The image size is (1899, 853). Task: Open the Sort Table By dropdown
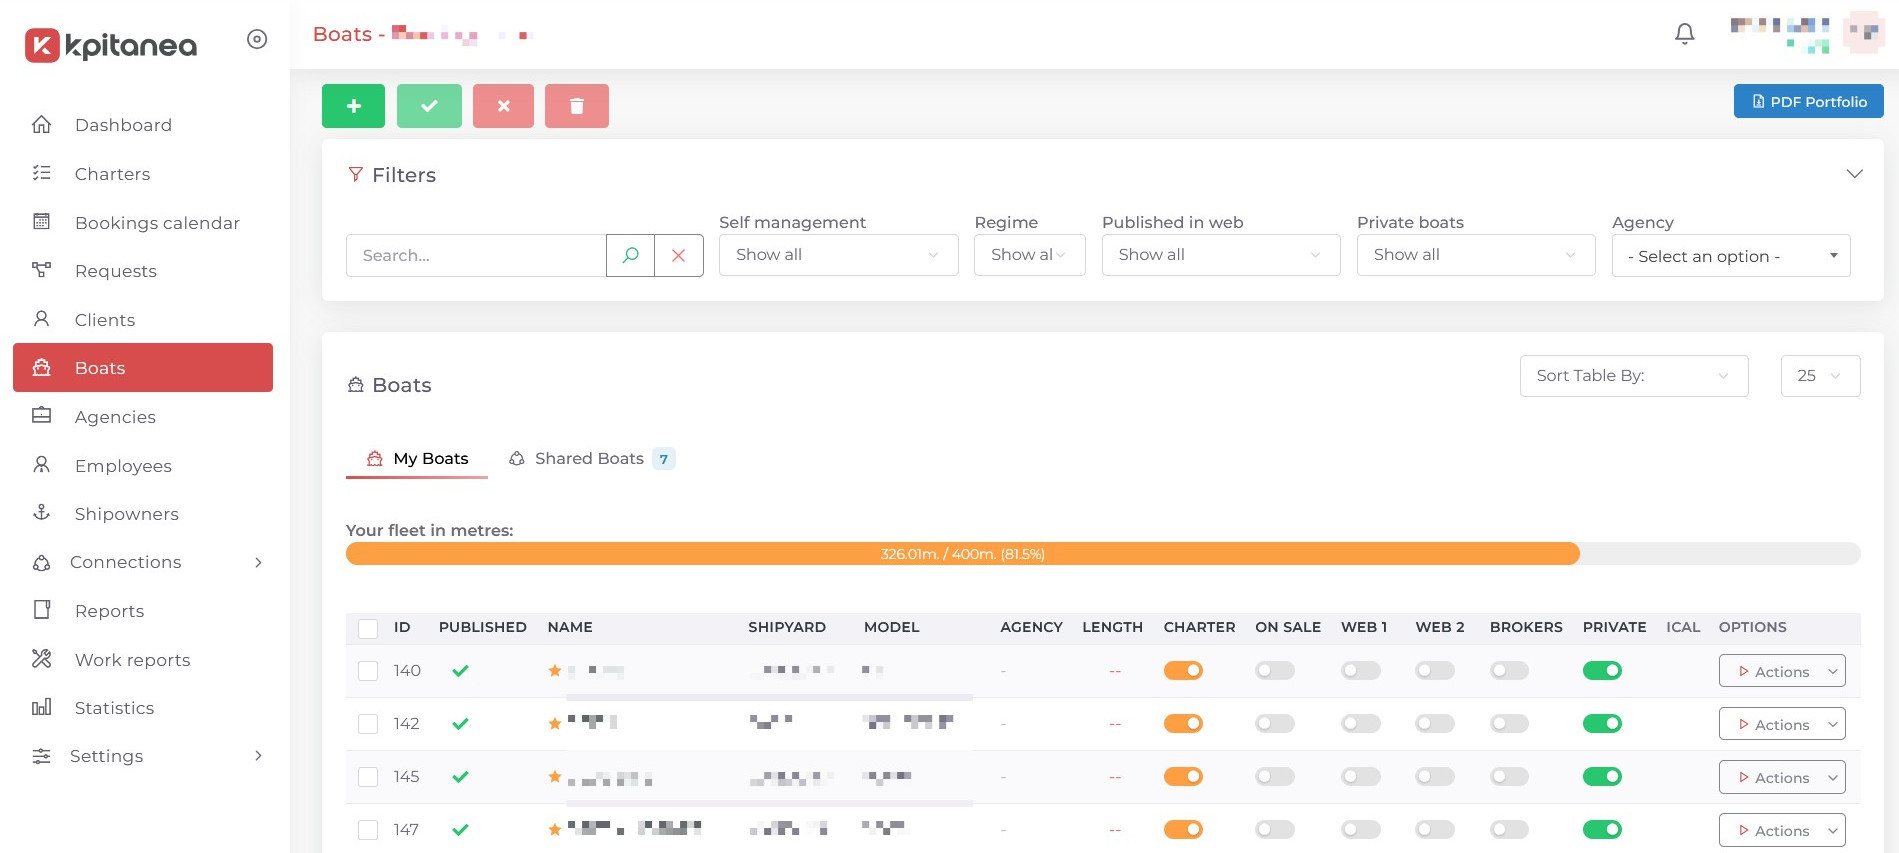1634,376
